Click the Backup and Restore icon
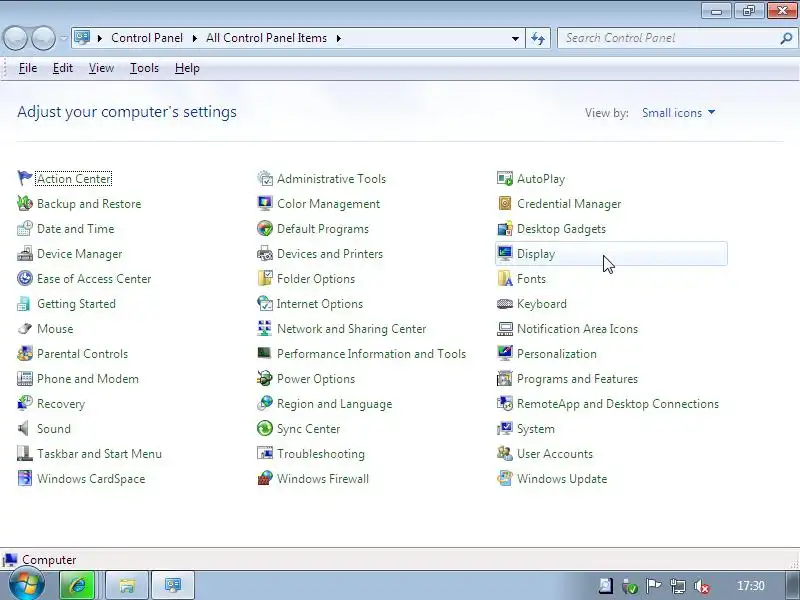This screenshot has width=800, height=600. [24, 204]
